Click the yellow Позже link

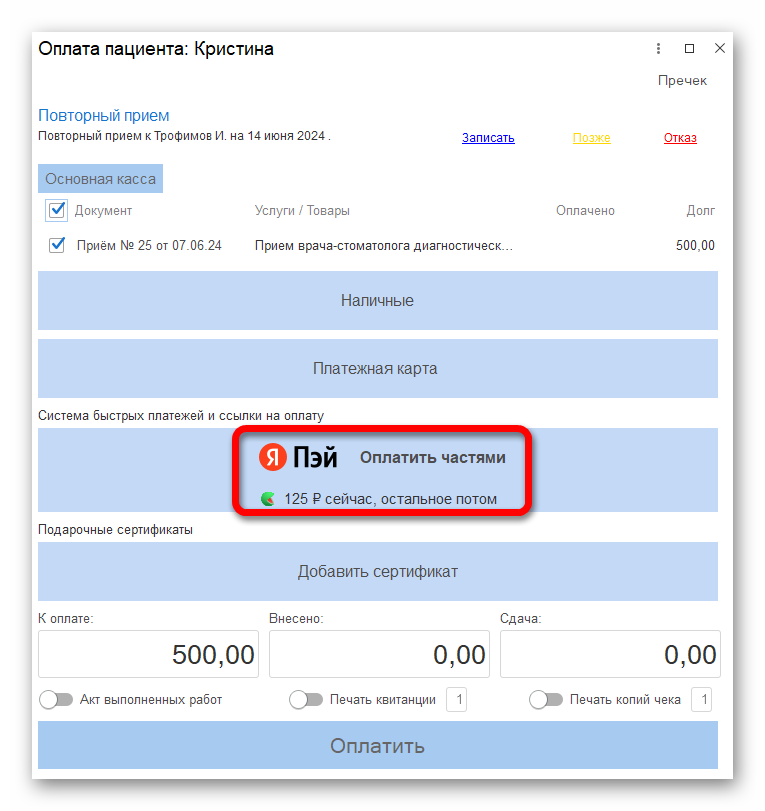point(591,138)
